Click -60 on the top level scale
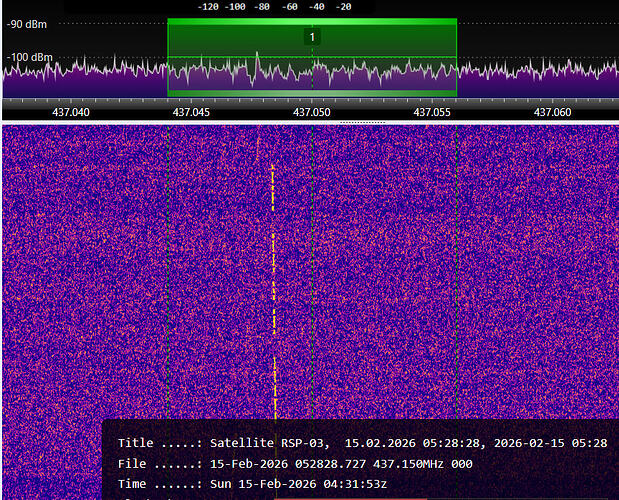This screenshot has height=500, width=619. point(289,6)
